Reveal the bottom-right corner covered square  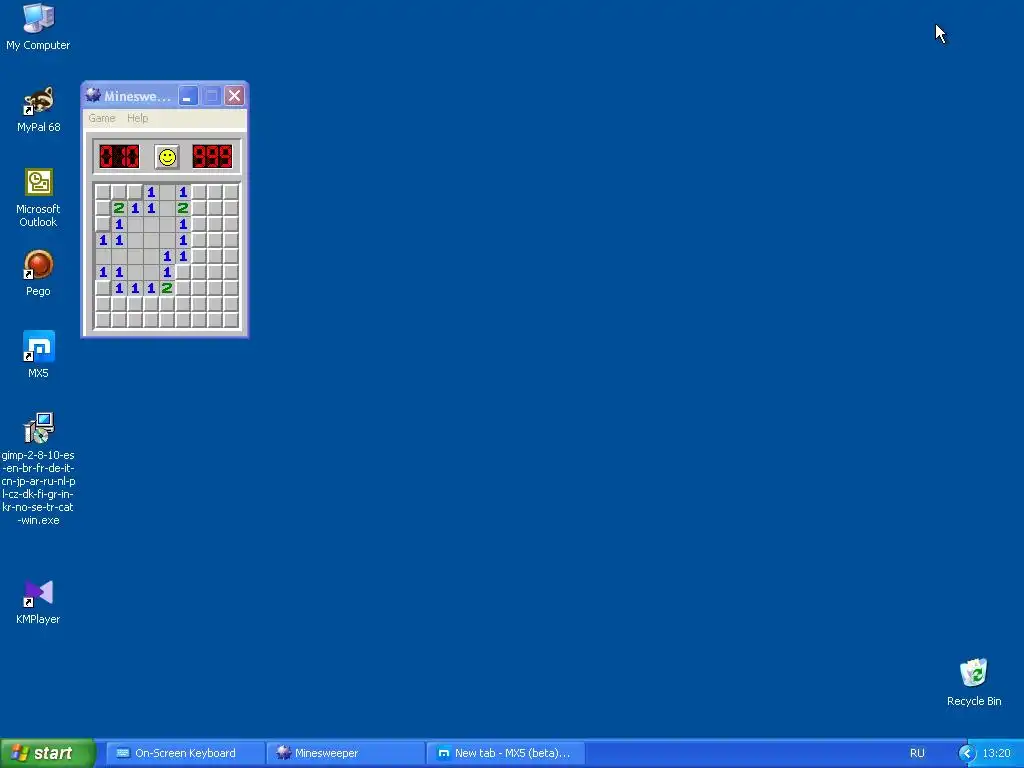[x=231, y=320]
